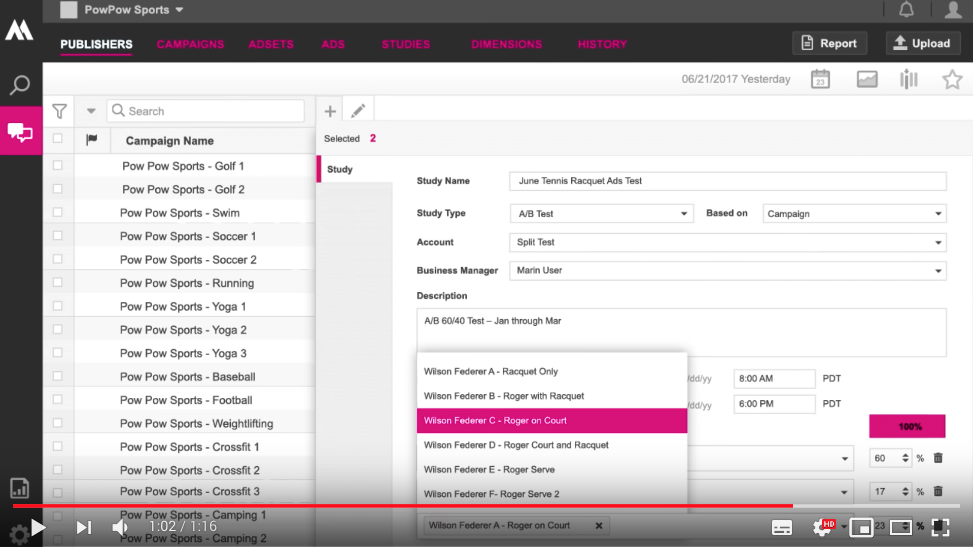This screenshot has height=547, width=973.
Task: Click the Upload button
Action: 923,43
